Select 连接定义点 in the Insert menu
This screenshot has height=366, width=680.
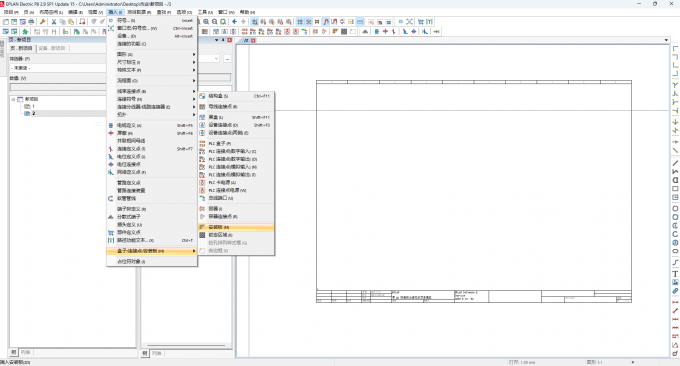pos(152,149)
